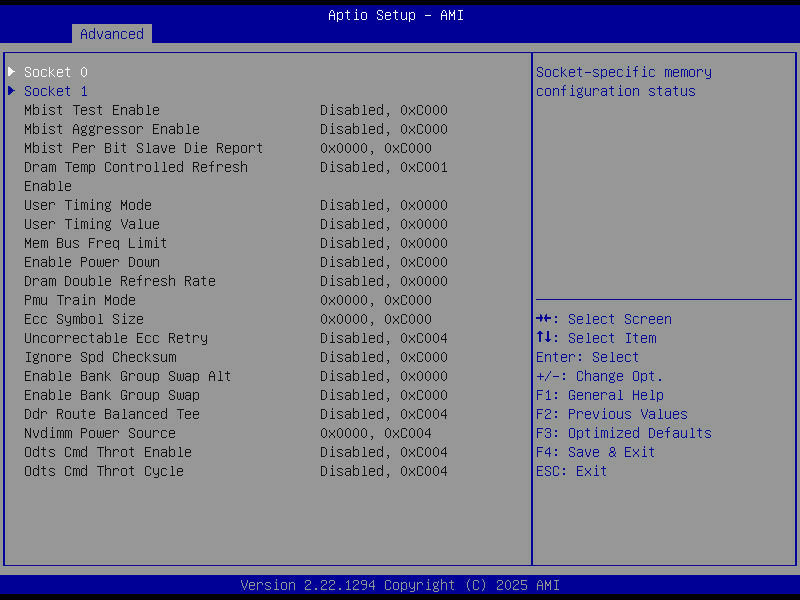Select Odts Cmd Throt Cycle setting
This screenshot has width=800, height=600.
[x=103, y=470]
